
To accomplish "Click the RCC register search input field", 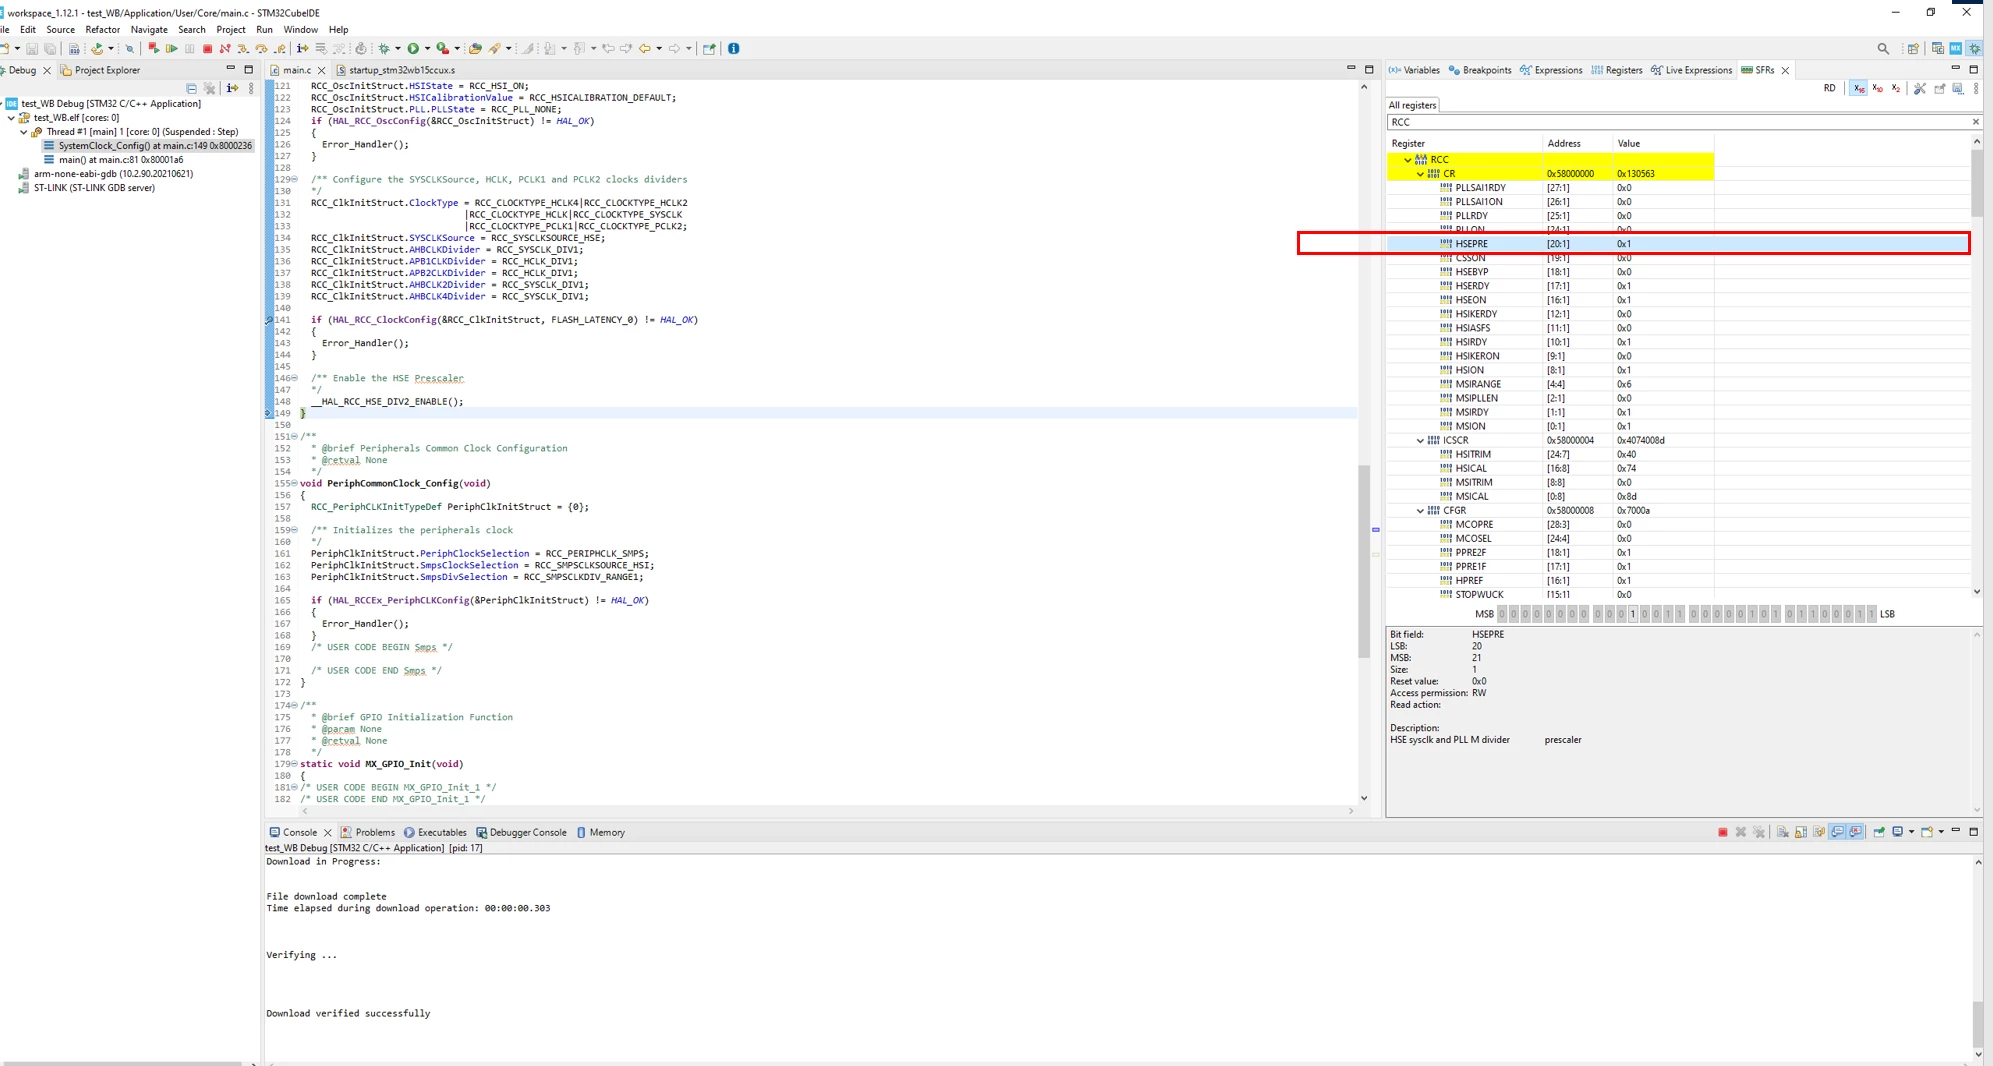I will [x=1677, y=122].
